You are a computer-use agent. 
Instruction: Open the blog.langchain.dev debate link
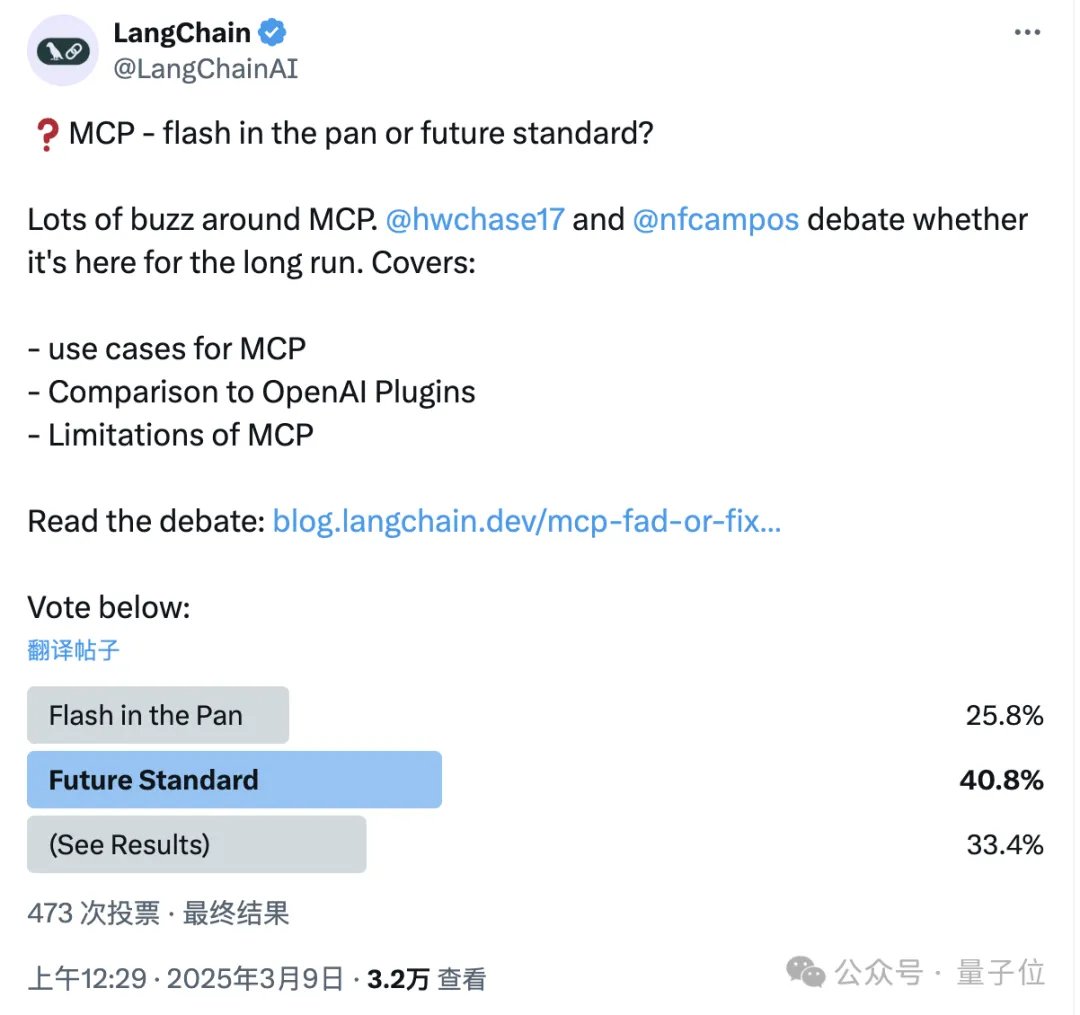[526, 521]
